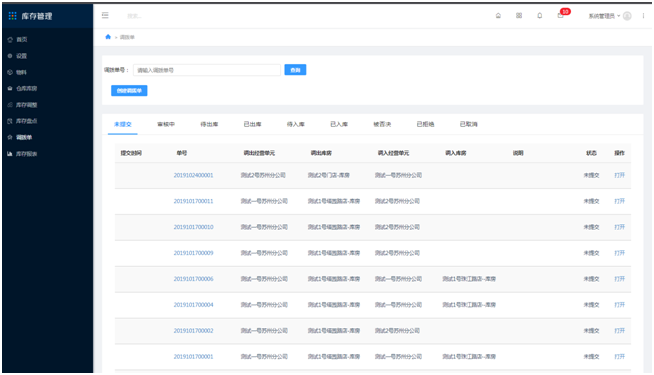Image resolution: width=654 pixels, height=375 pixels.
Task: Switch to the 审核中 tab
Action: [166, 124]
